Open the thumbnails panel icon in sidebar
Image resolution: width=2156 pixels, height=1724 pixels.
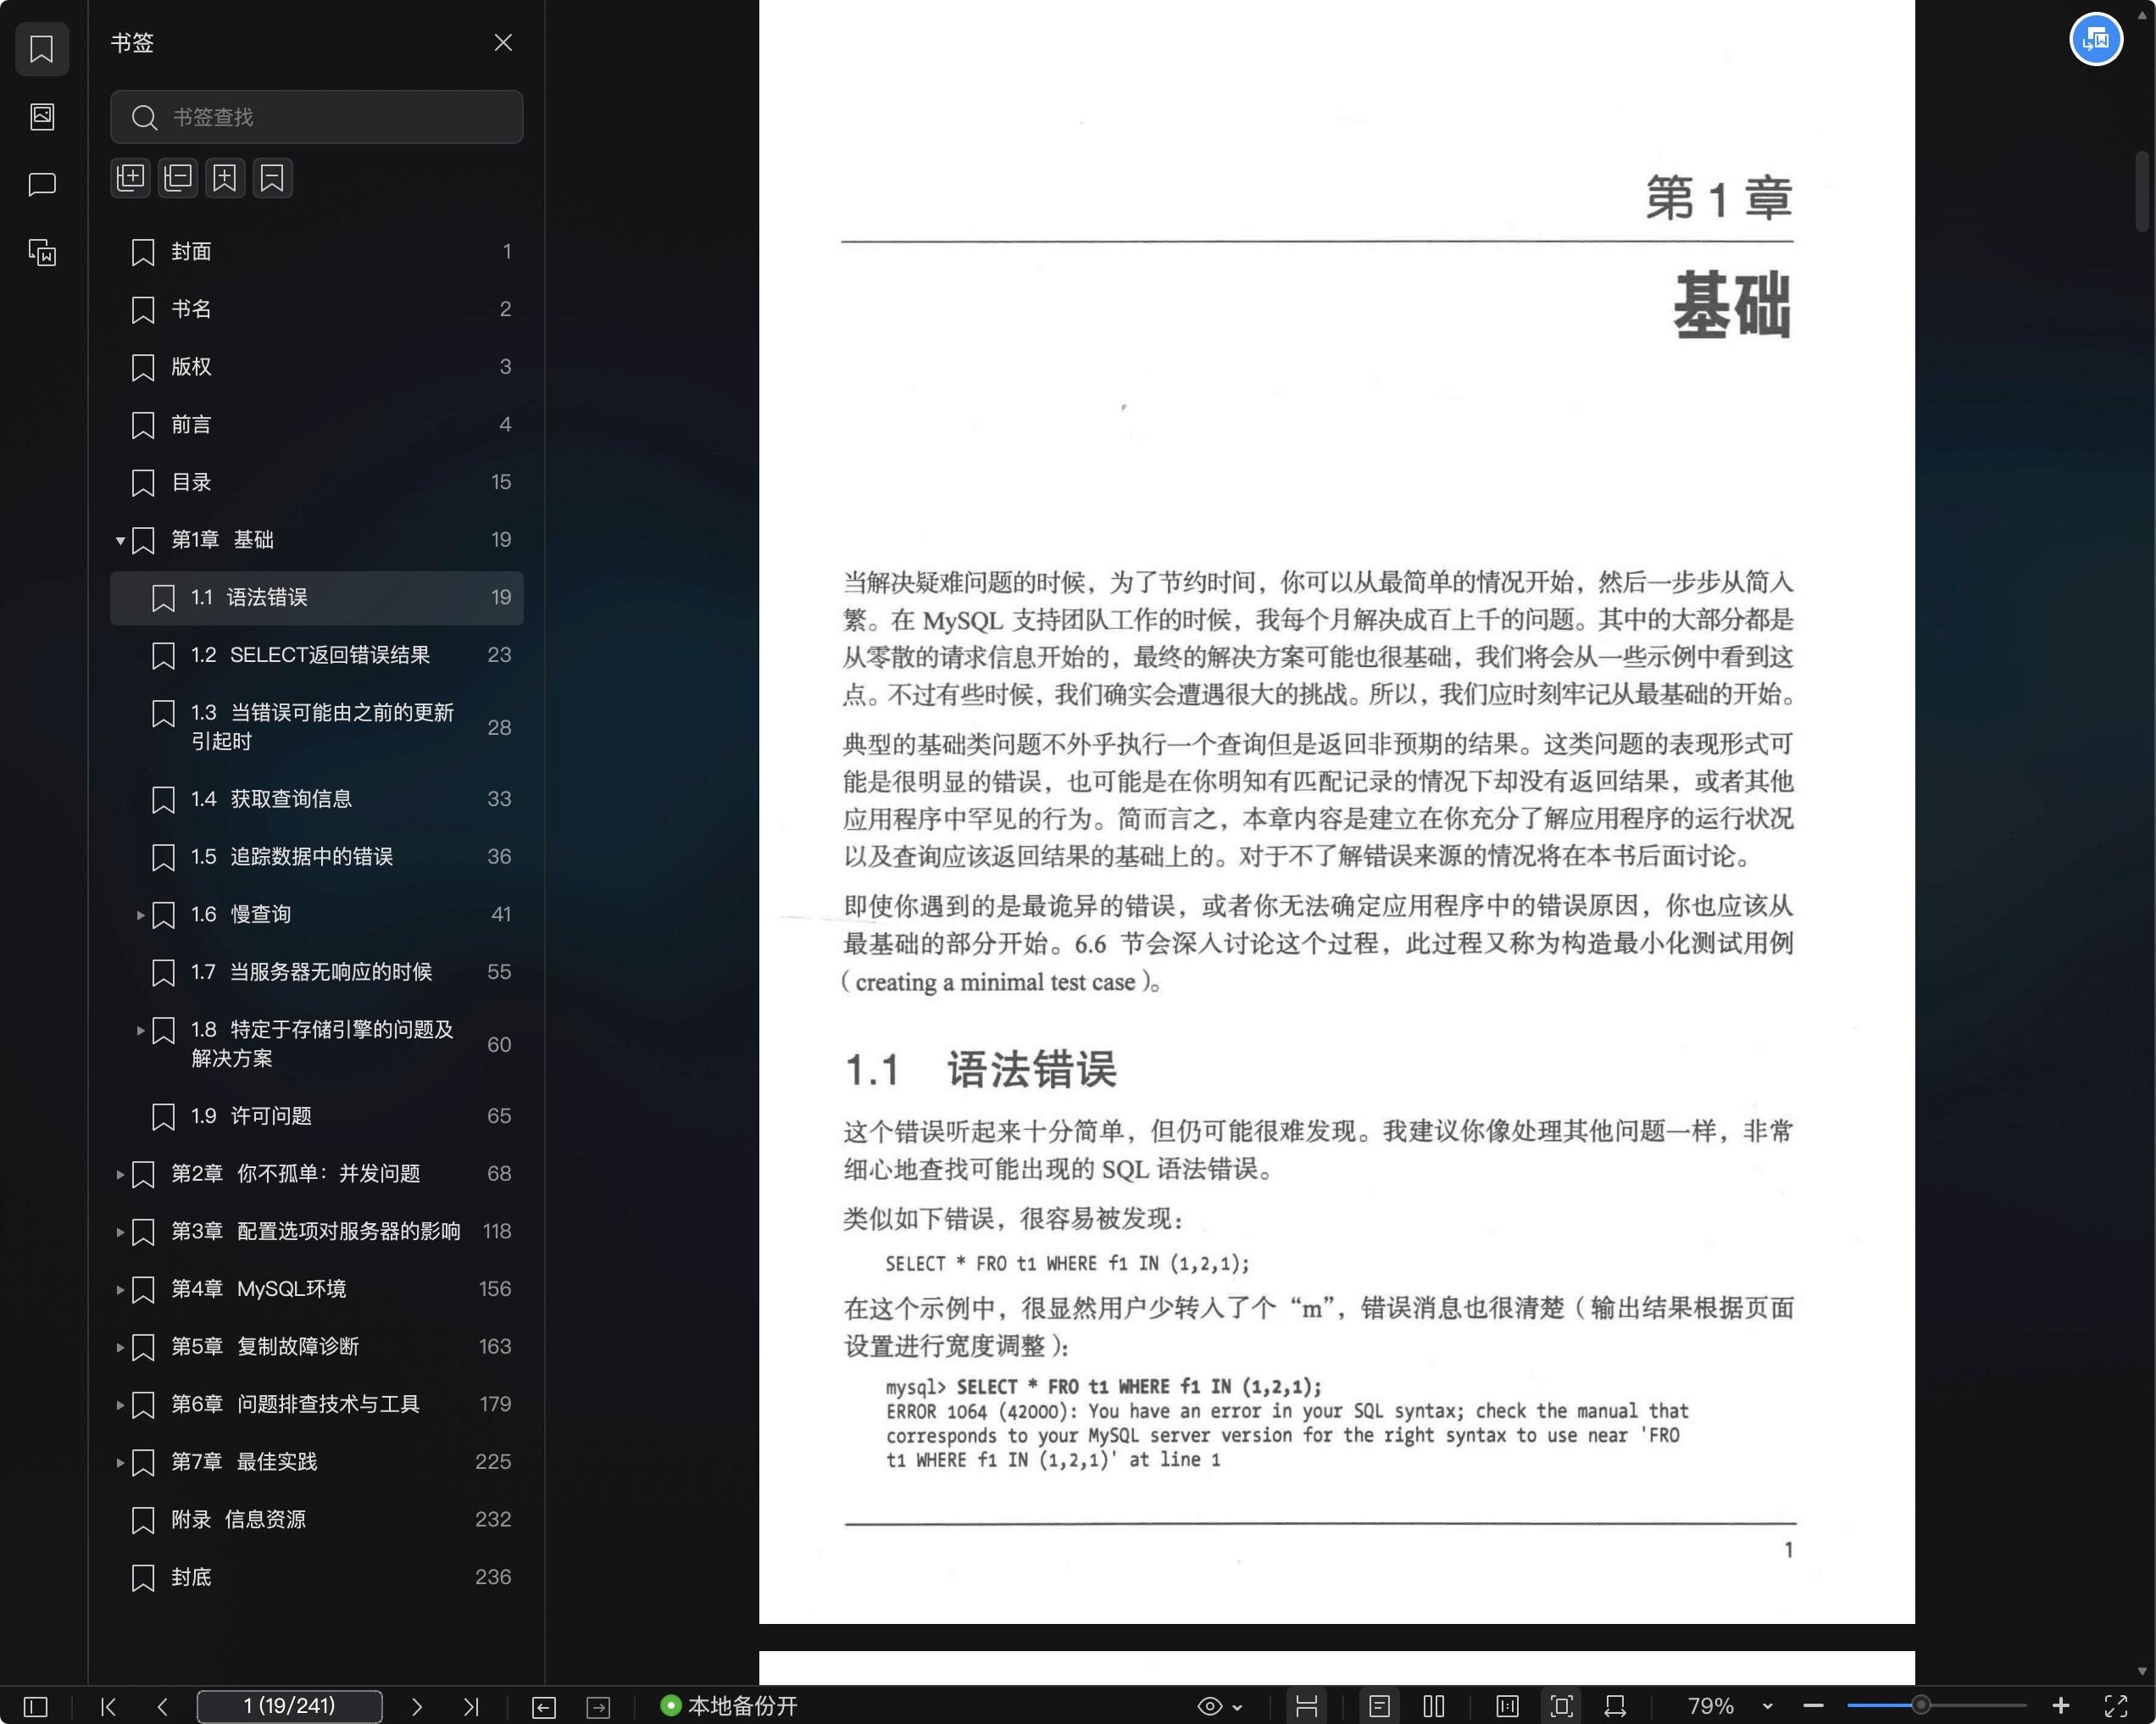(x=42, y=117)
